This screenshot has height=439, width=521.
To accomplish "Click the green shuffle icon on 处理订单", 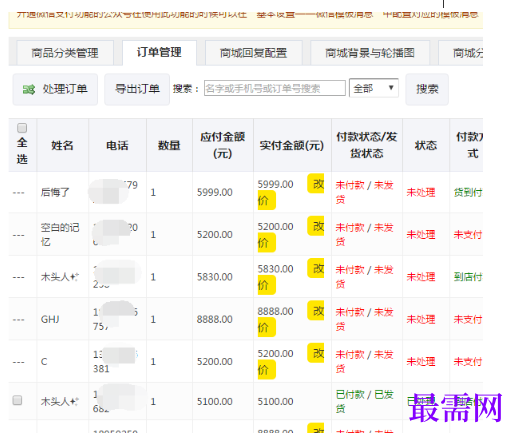I will tap(29, 89).
